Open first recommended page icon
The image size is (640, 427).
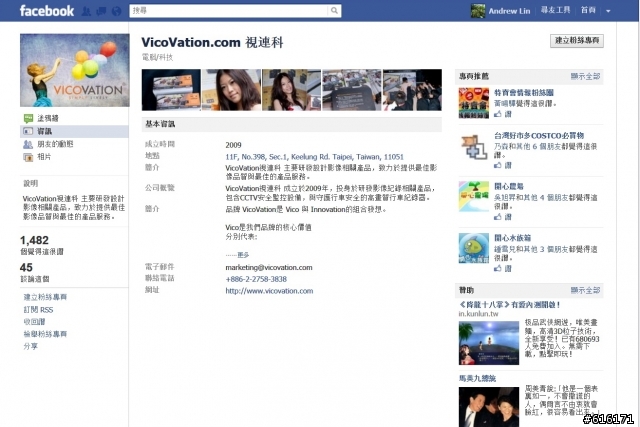473,103
